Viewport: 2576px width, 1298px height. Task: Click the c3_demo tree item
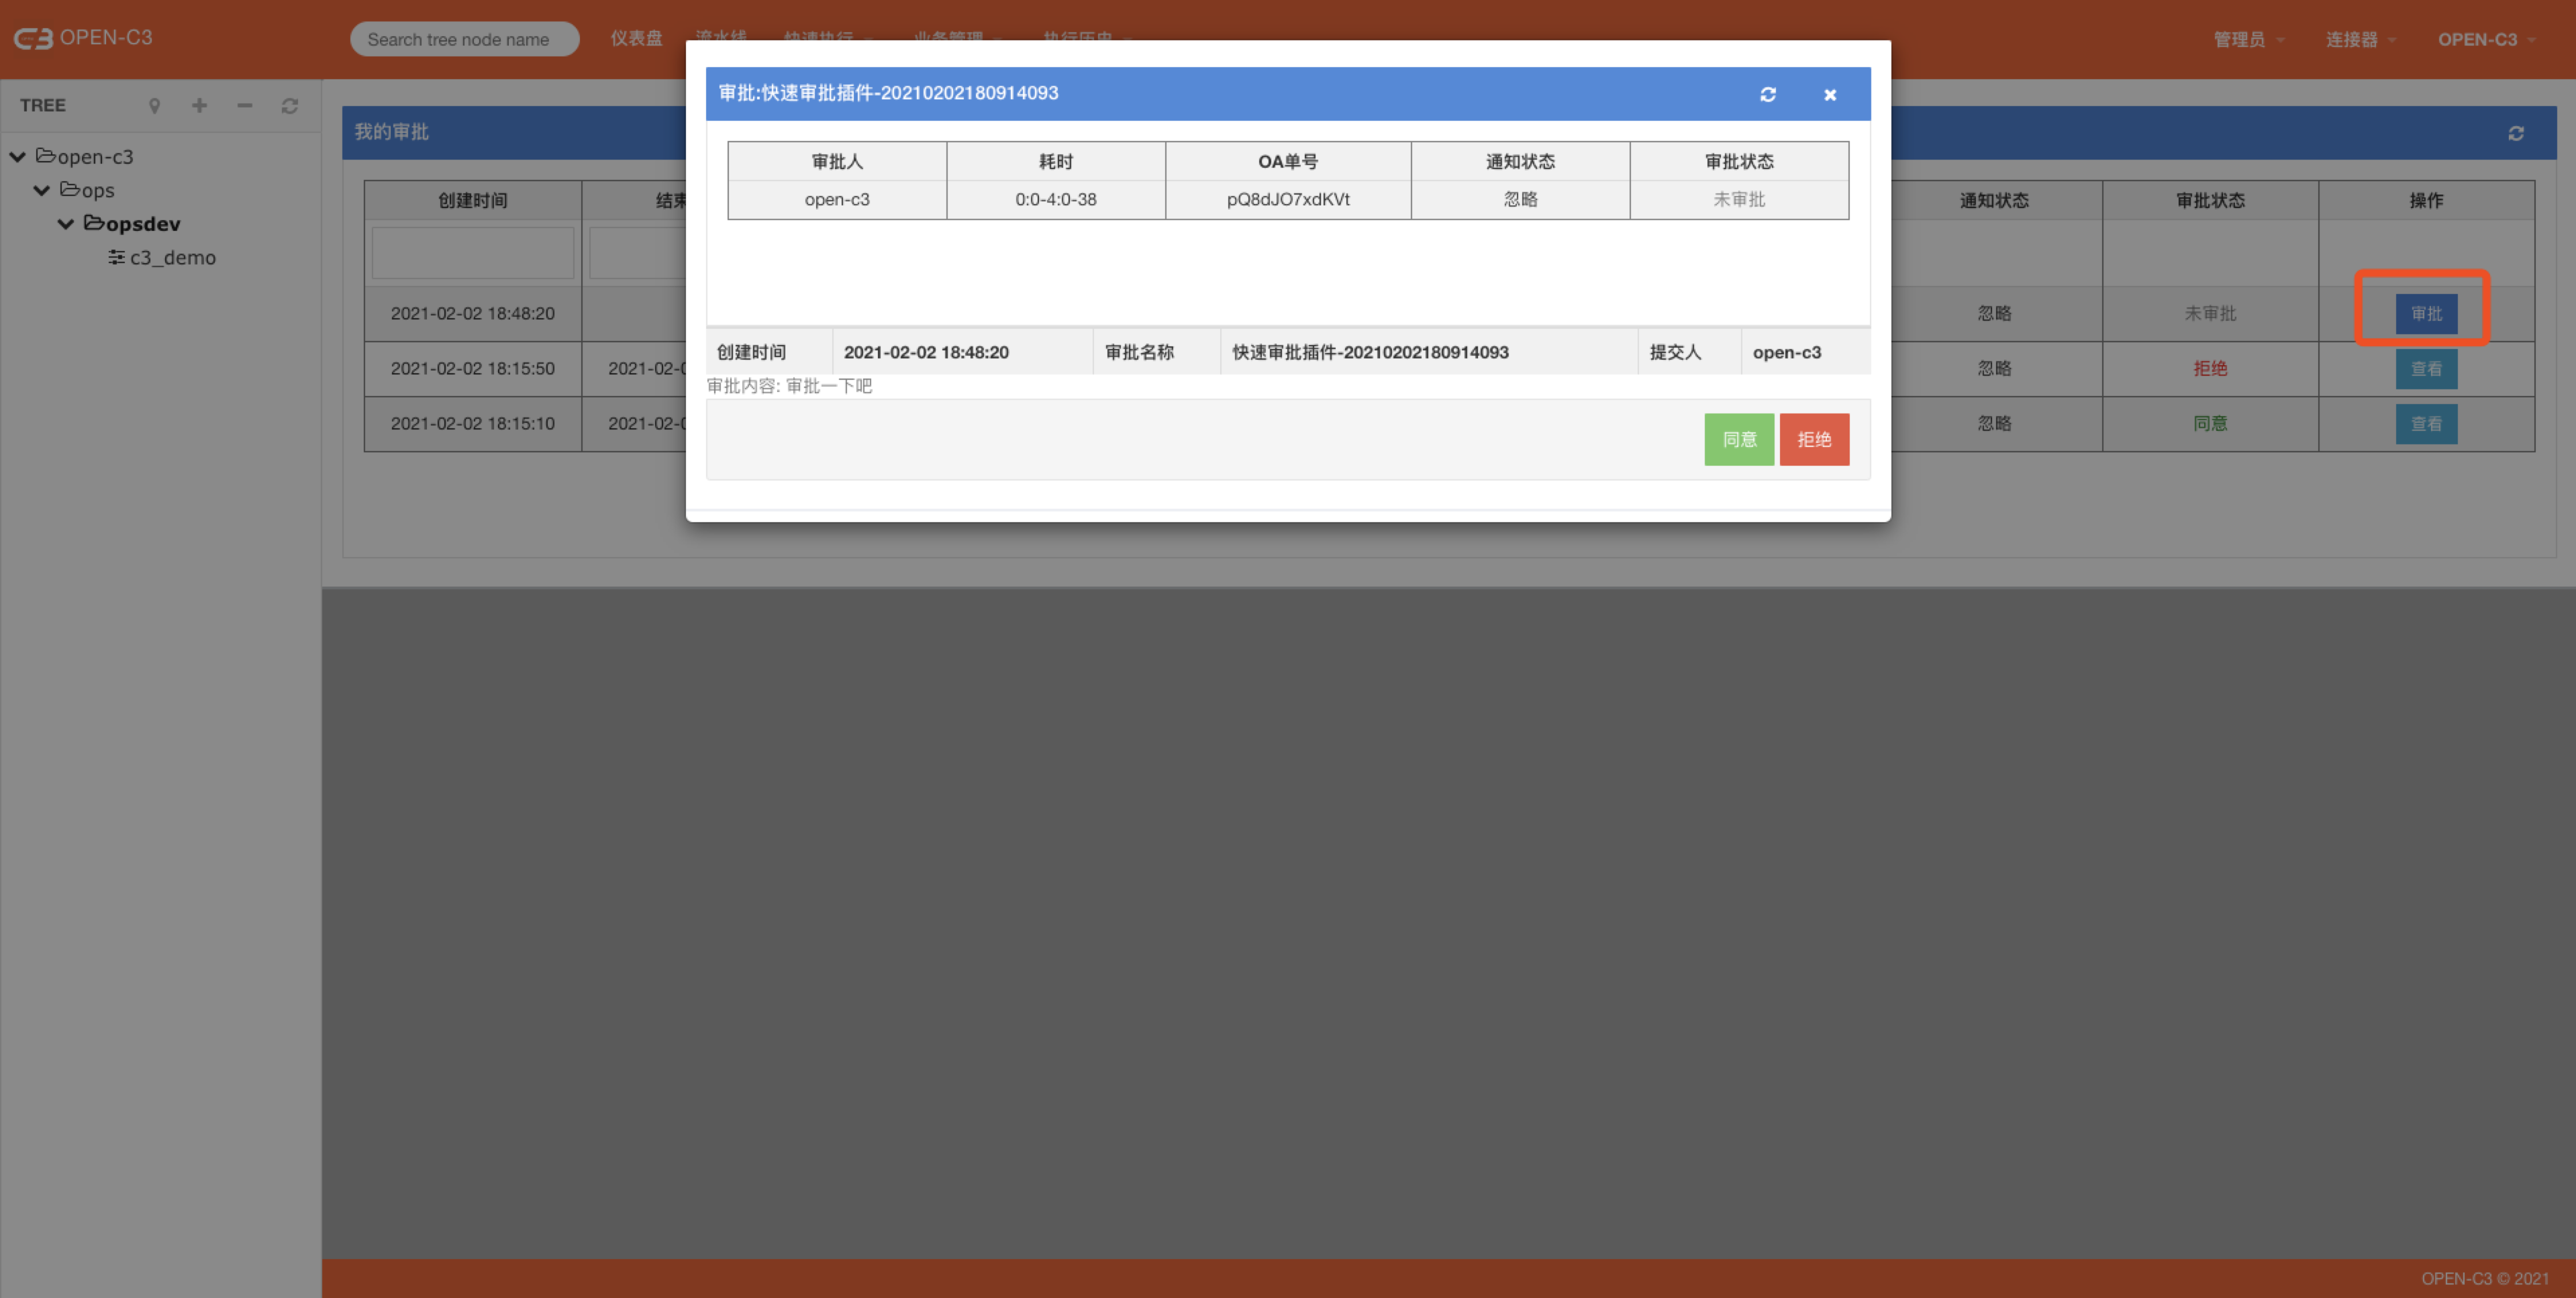tap(172, 256)
